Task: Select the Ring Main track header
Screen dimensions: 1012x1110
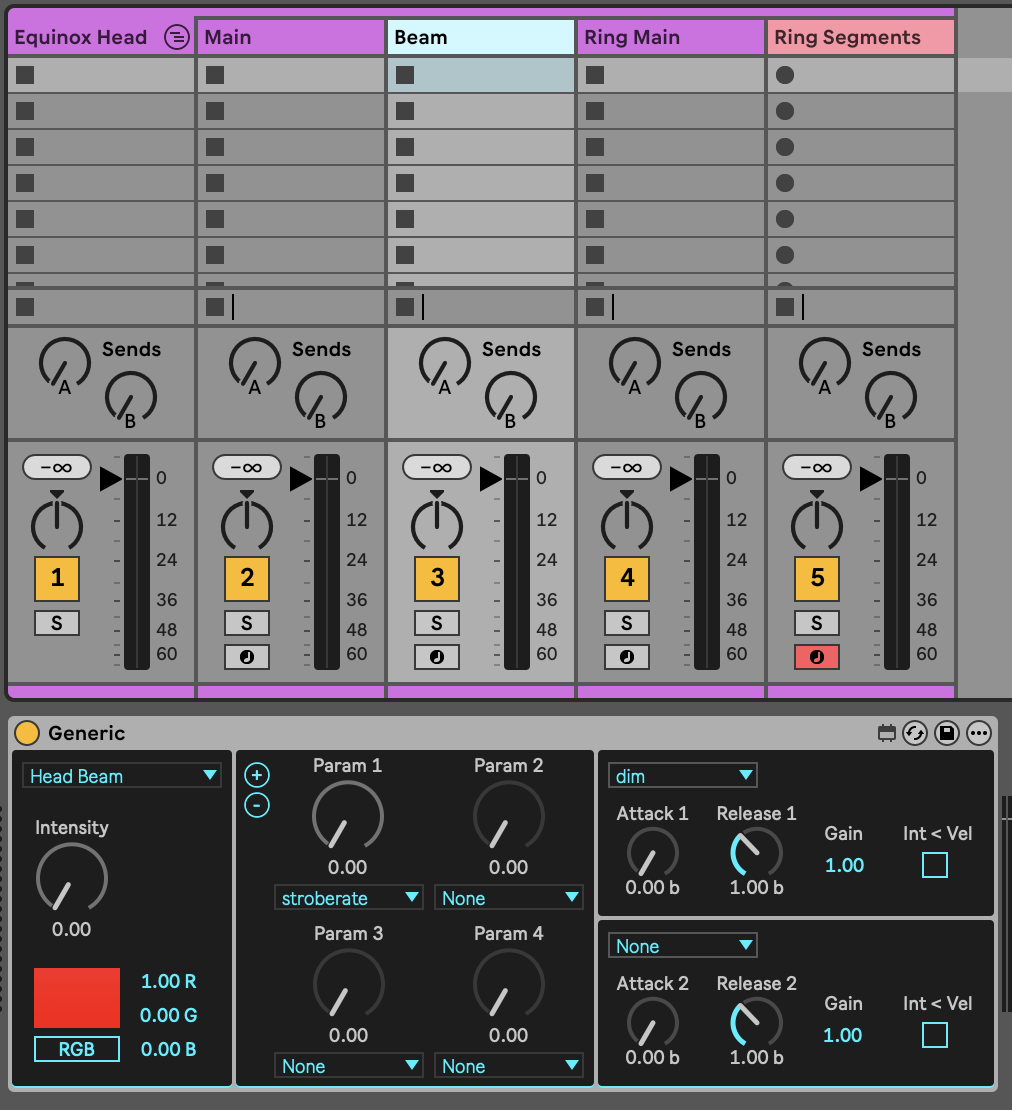Action: [x=670, y=38]
